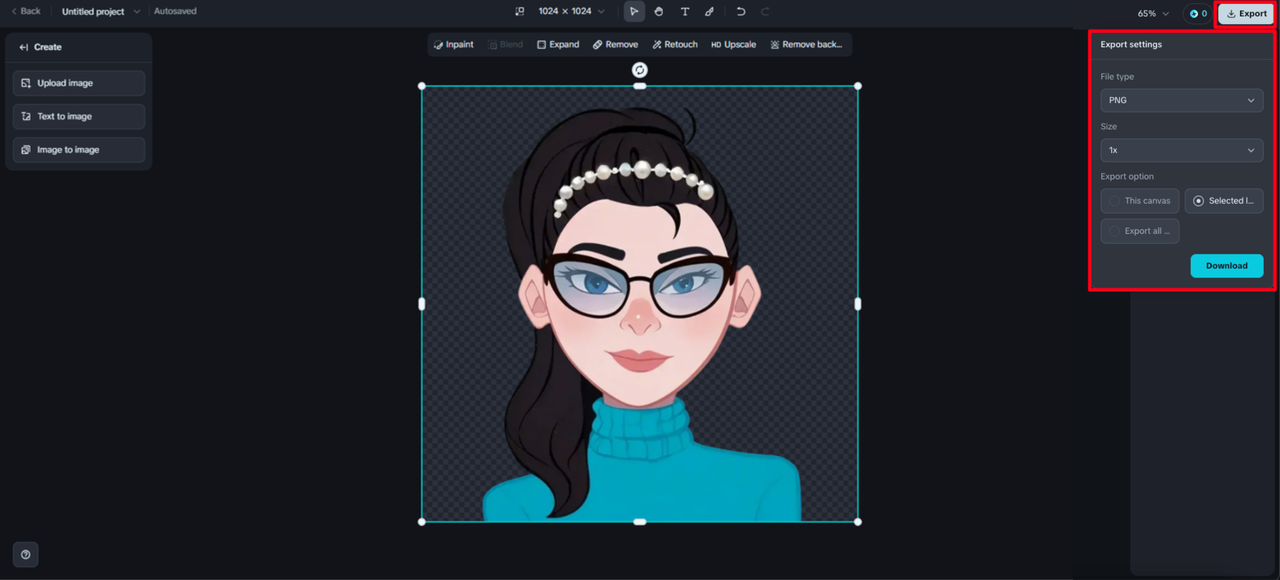
Task: Go Back to the previous page
Action: pyautogui.click(x=26, y=11)
